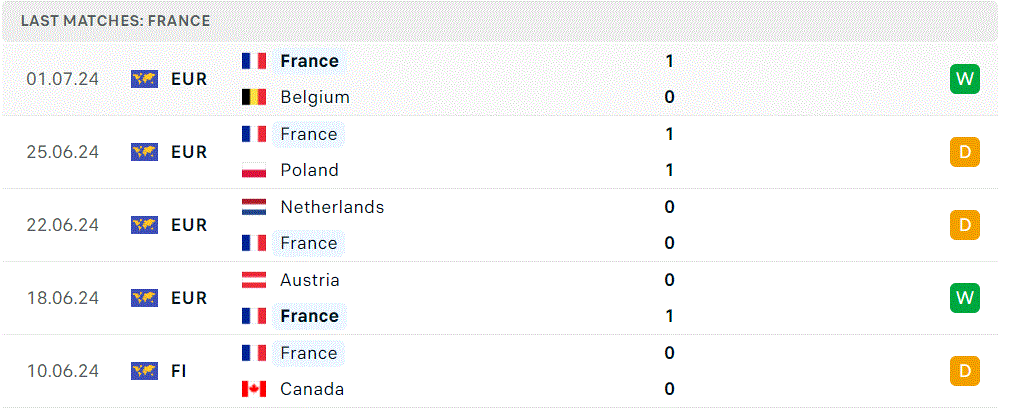
Task: Open the Netherlands team link
Action: (x=332, y=207)
